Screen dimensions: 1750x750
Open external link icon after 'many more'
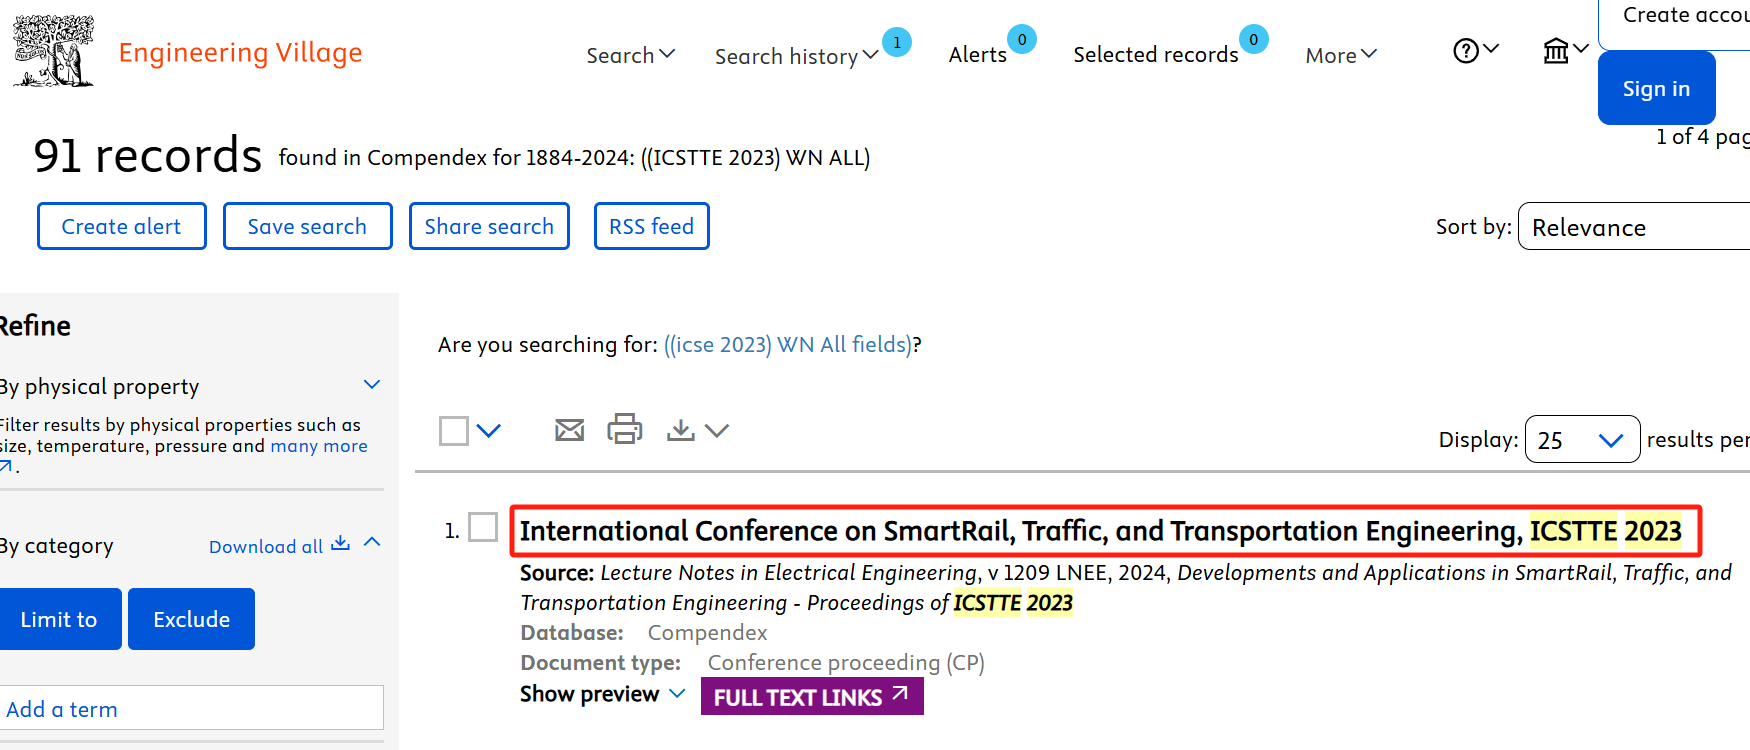click(x=6, y=466)
